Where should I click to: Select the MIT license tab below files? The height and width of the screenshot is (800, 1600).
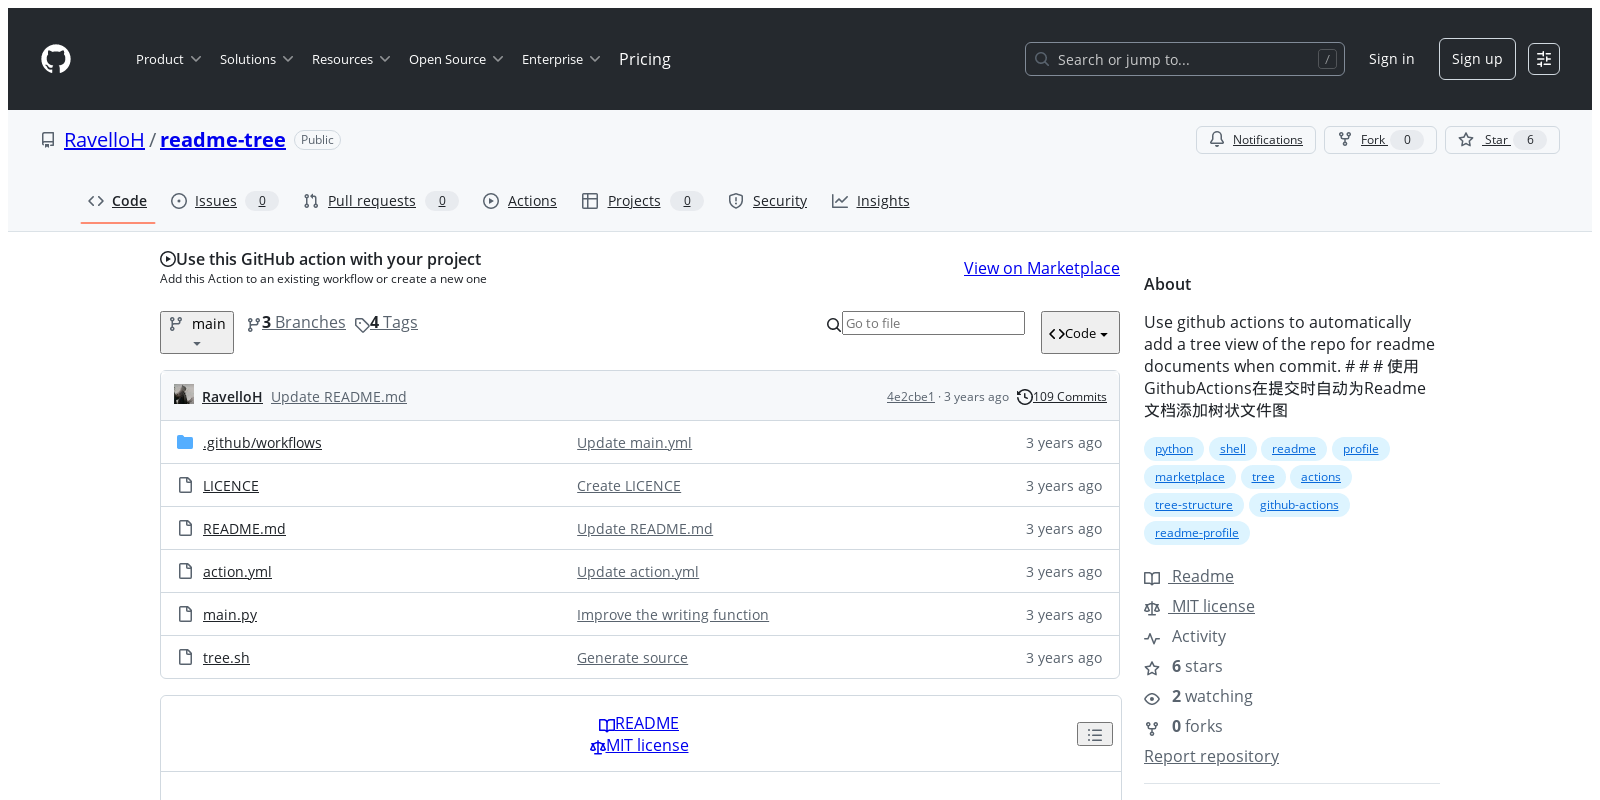tap(639, 745)
